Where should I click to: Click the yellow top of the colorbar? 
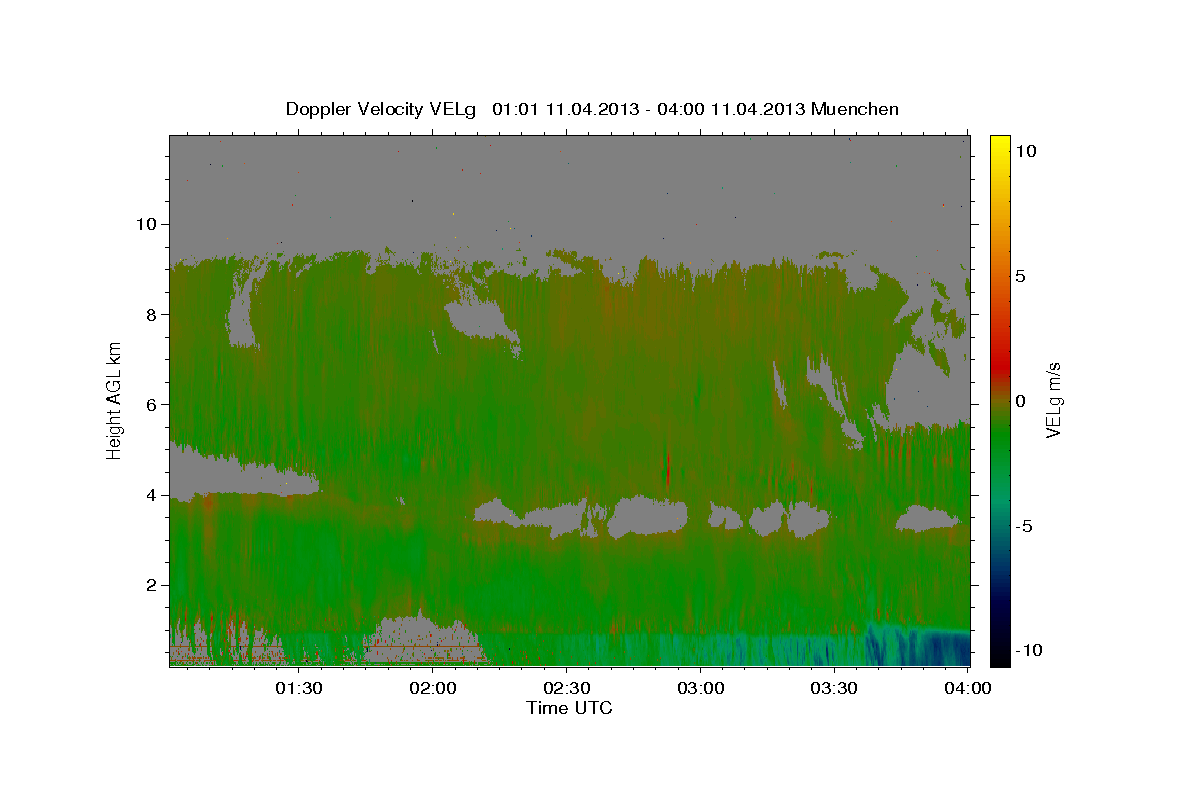click(x=999, y=143)
